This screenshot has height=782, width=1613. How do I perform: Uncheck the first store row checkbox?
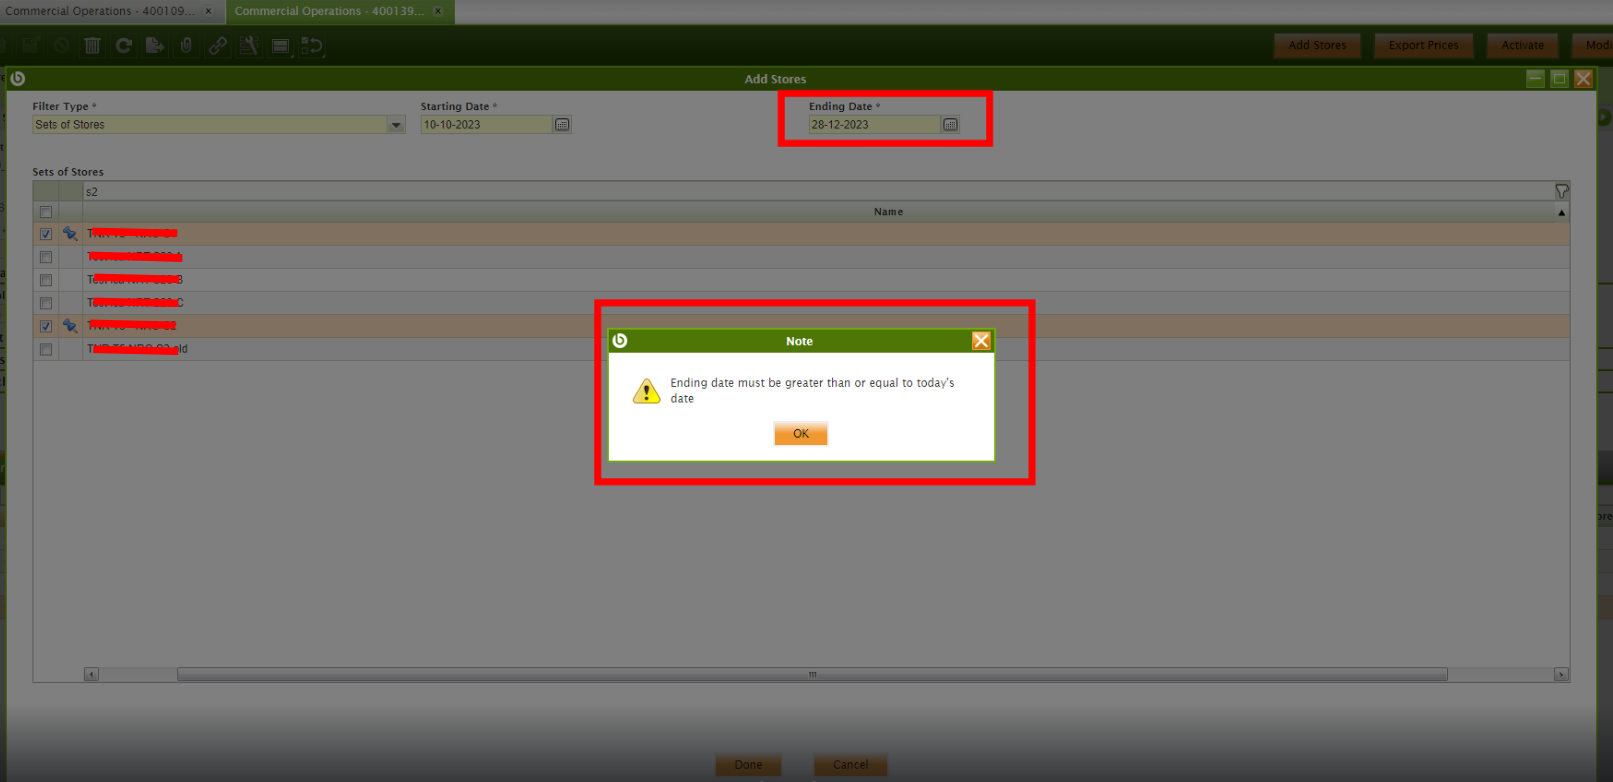[x=46, y=234]
